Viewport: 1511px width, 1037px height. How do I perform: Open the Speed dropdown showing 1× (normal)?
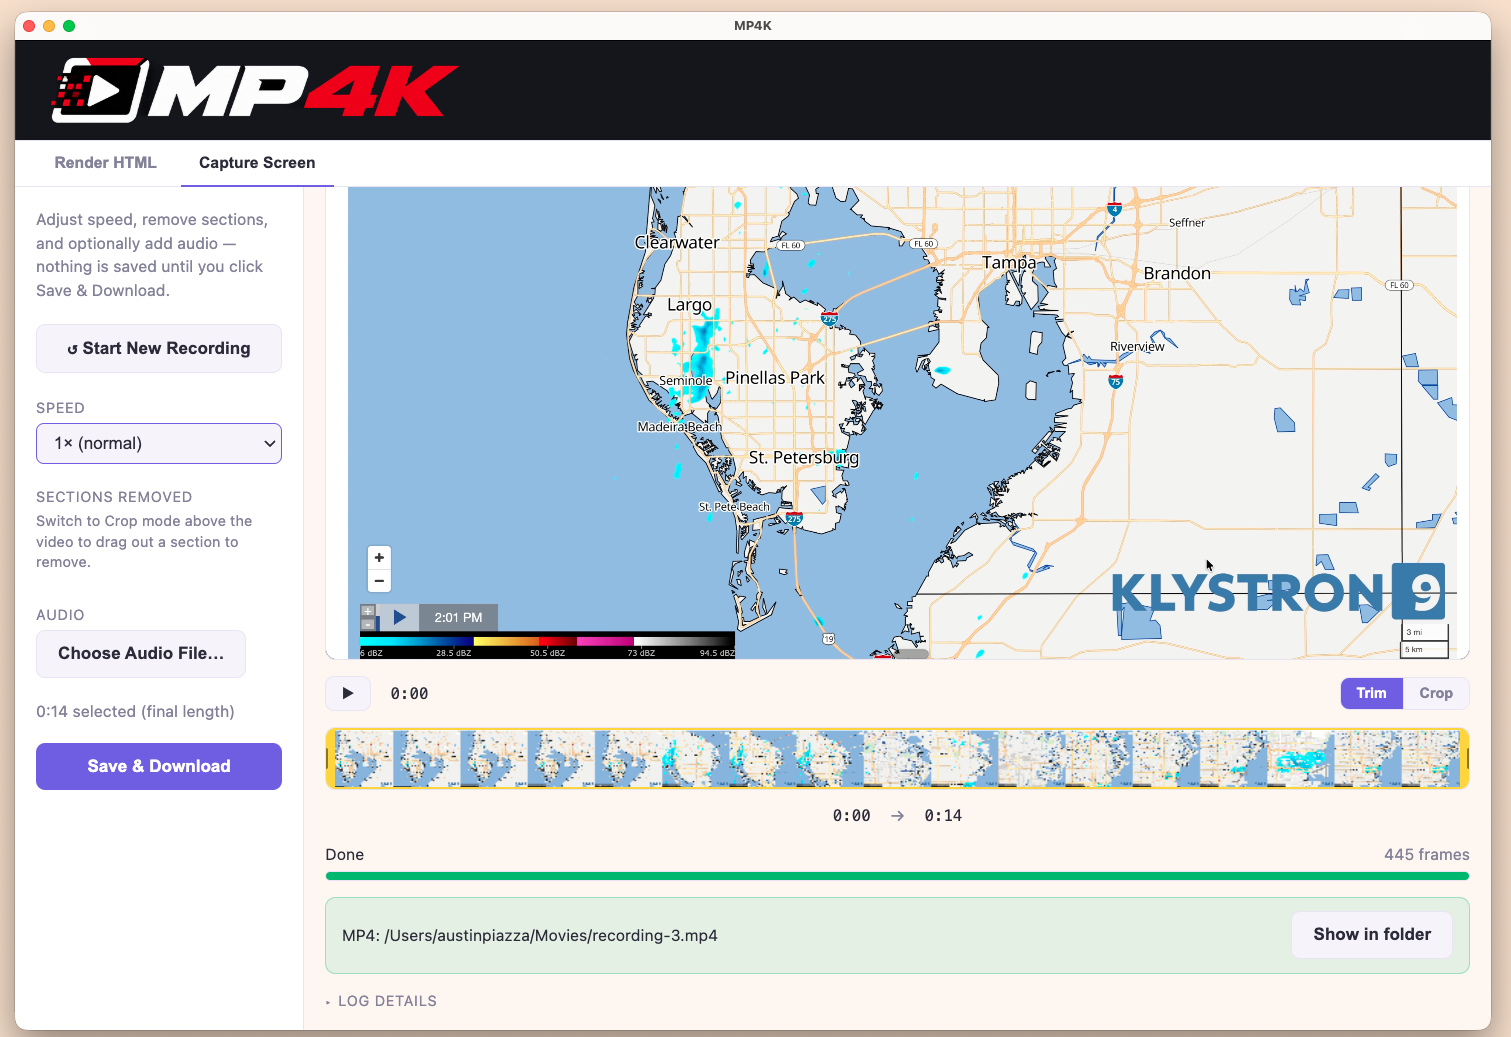point(159,443)
